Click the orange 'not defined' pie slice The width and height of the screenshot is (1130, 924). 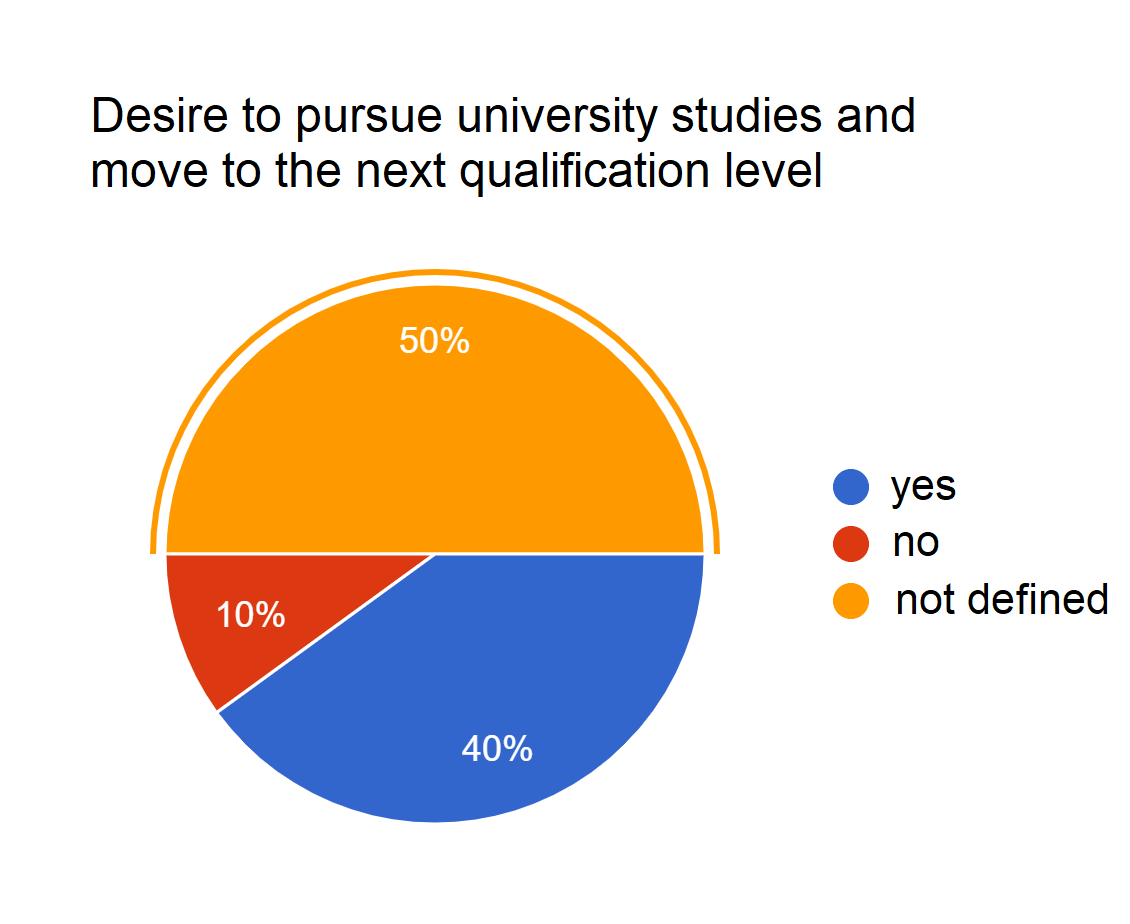[435, 440]
